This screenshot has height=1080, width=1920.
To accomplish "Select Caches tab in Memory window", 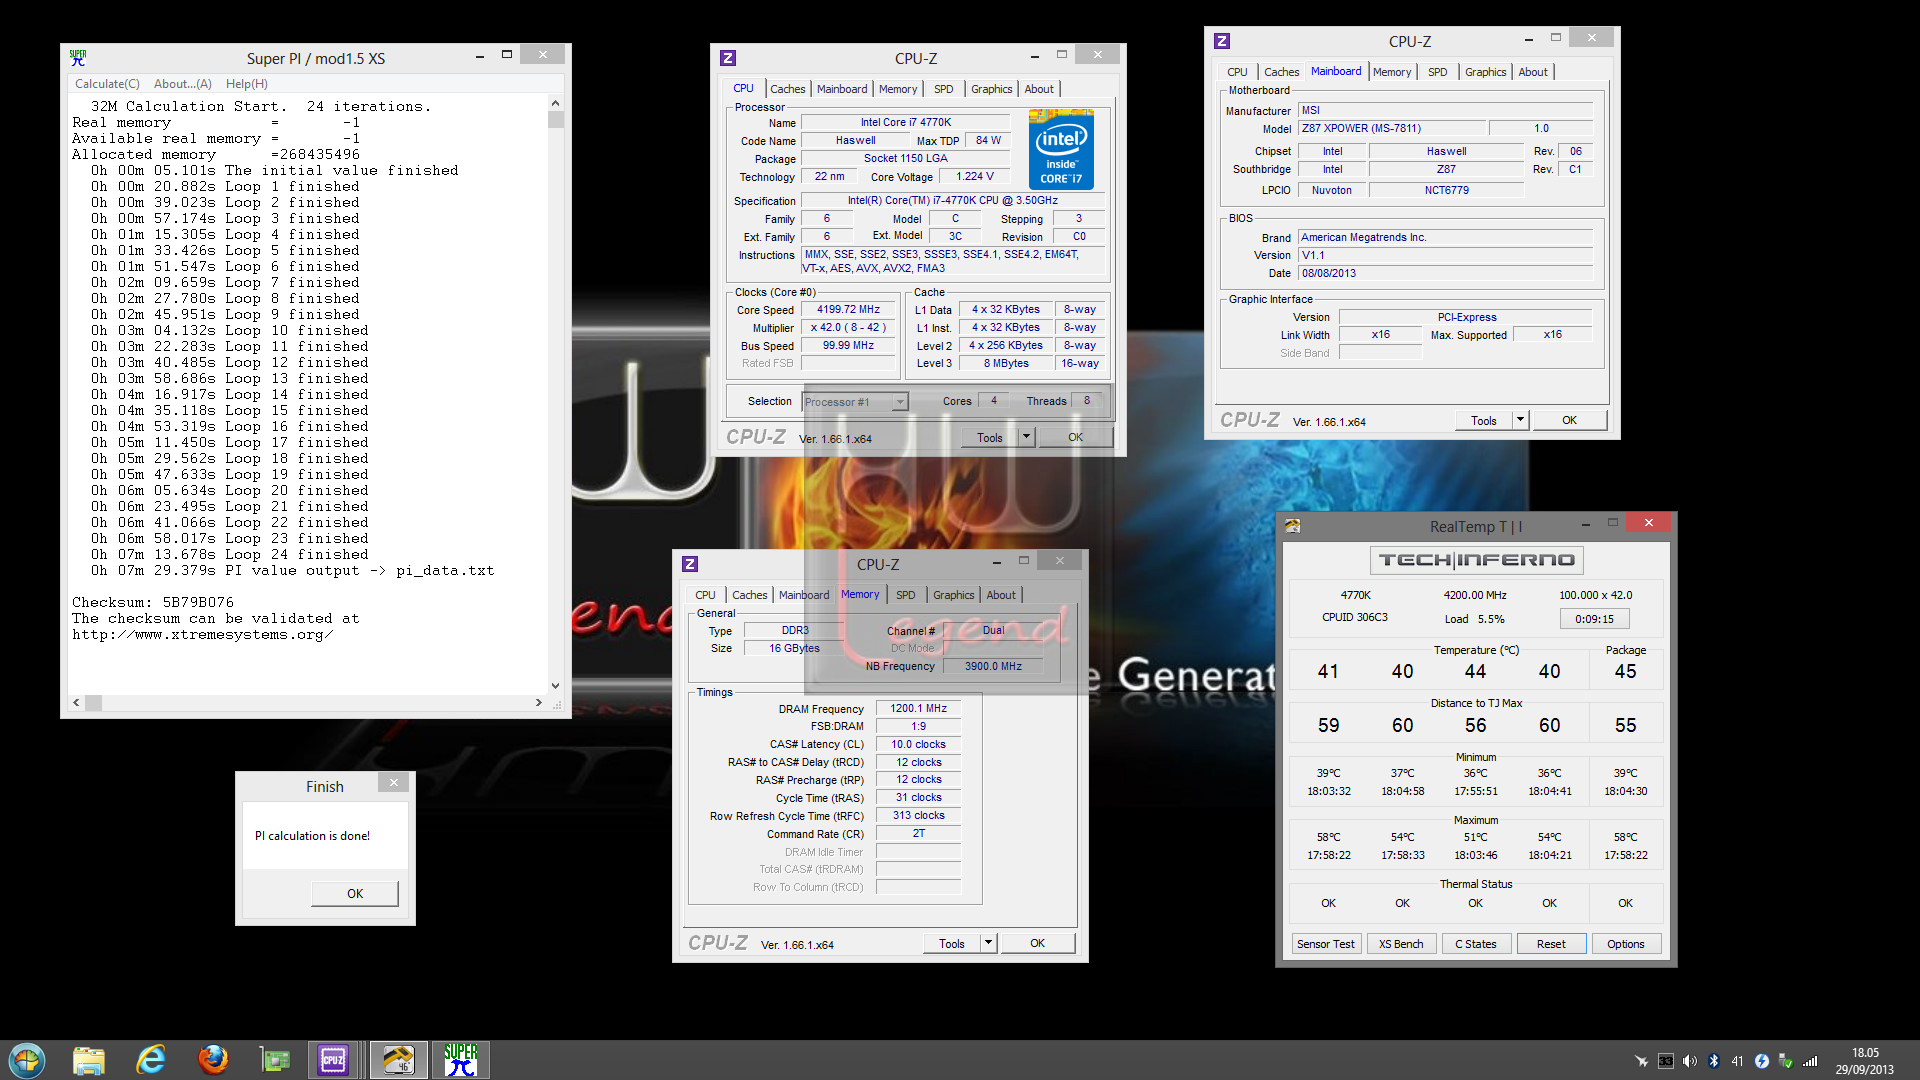I will tap(749, 595).
